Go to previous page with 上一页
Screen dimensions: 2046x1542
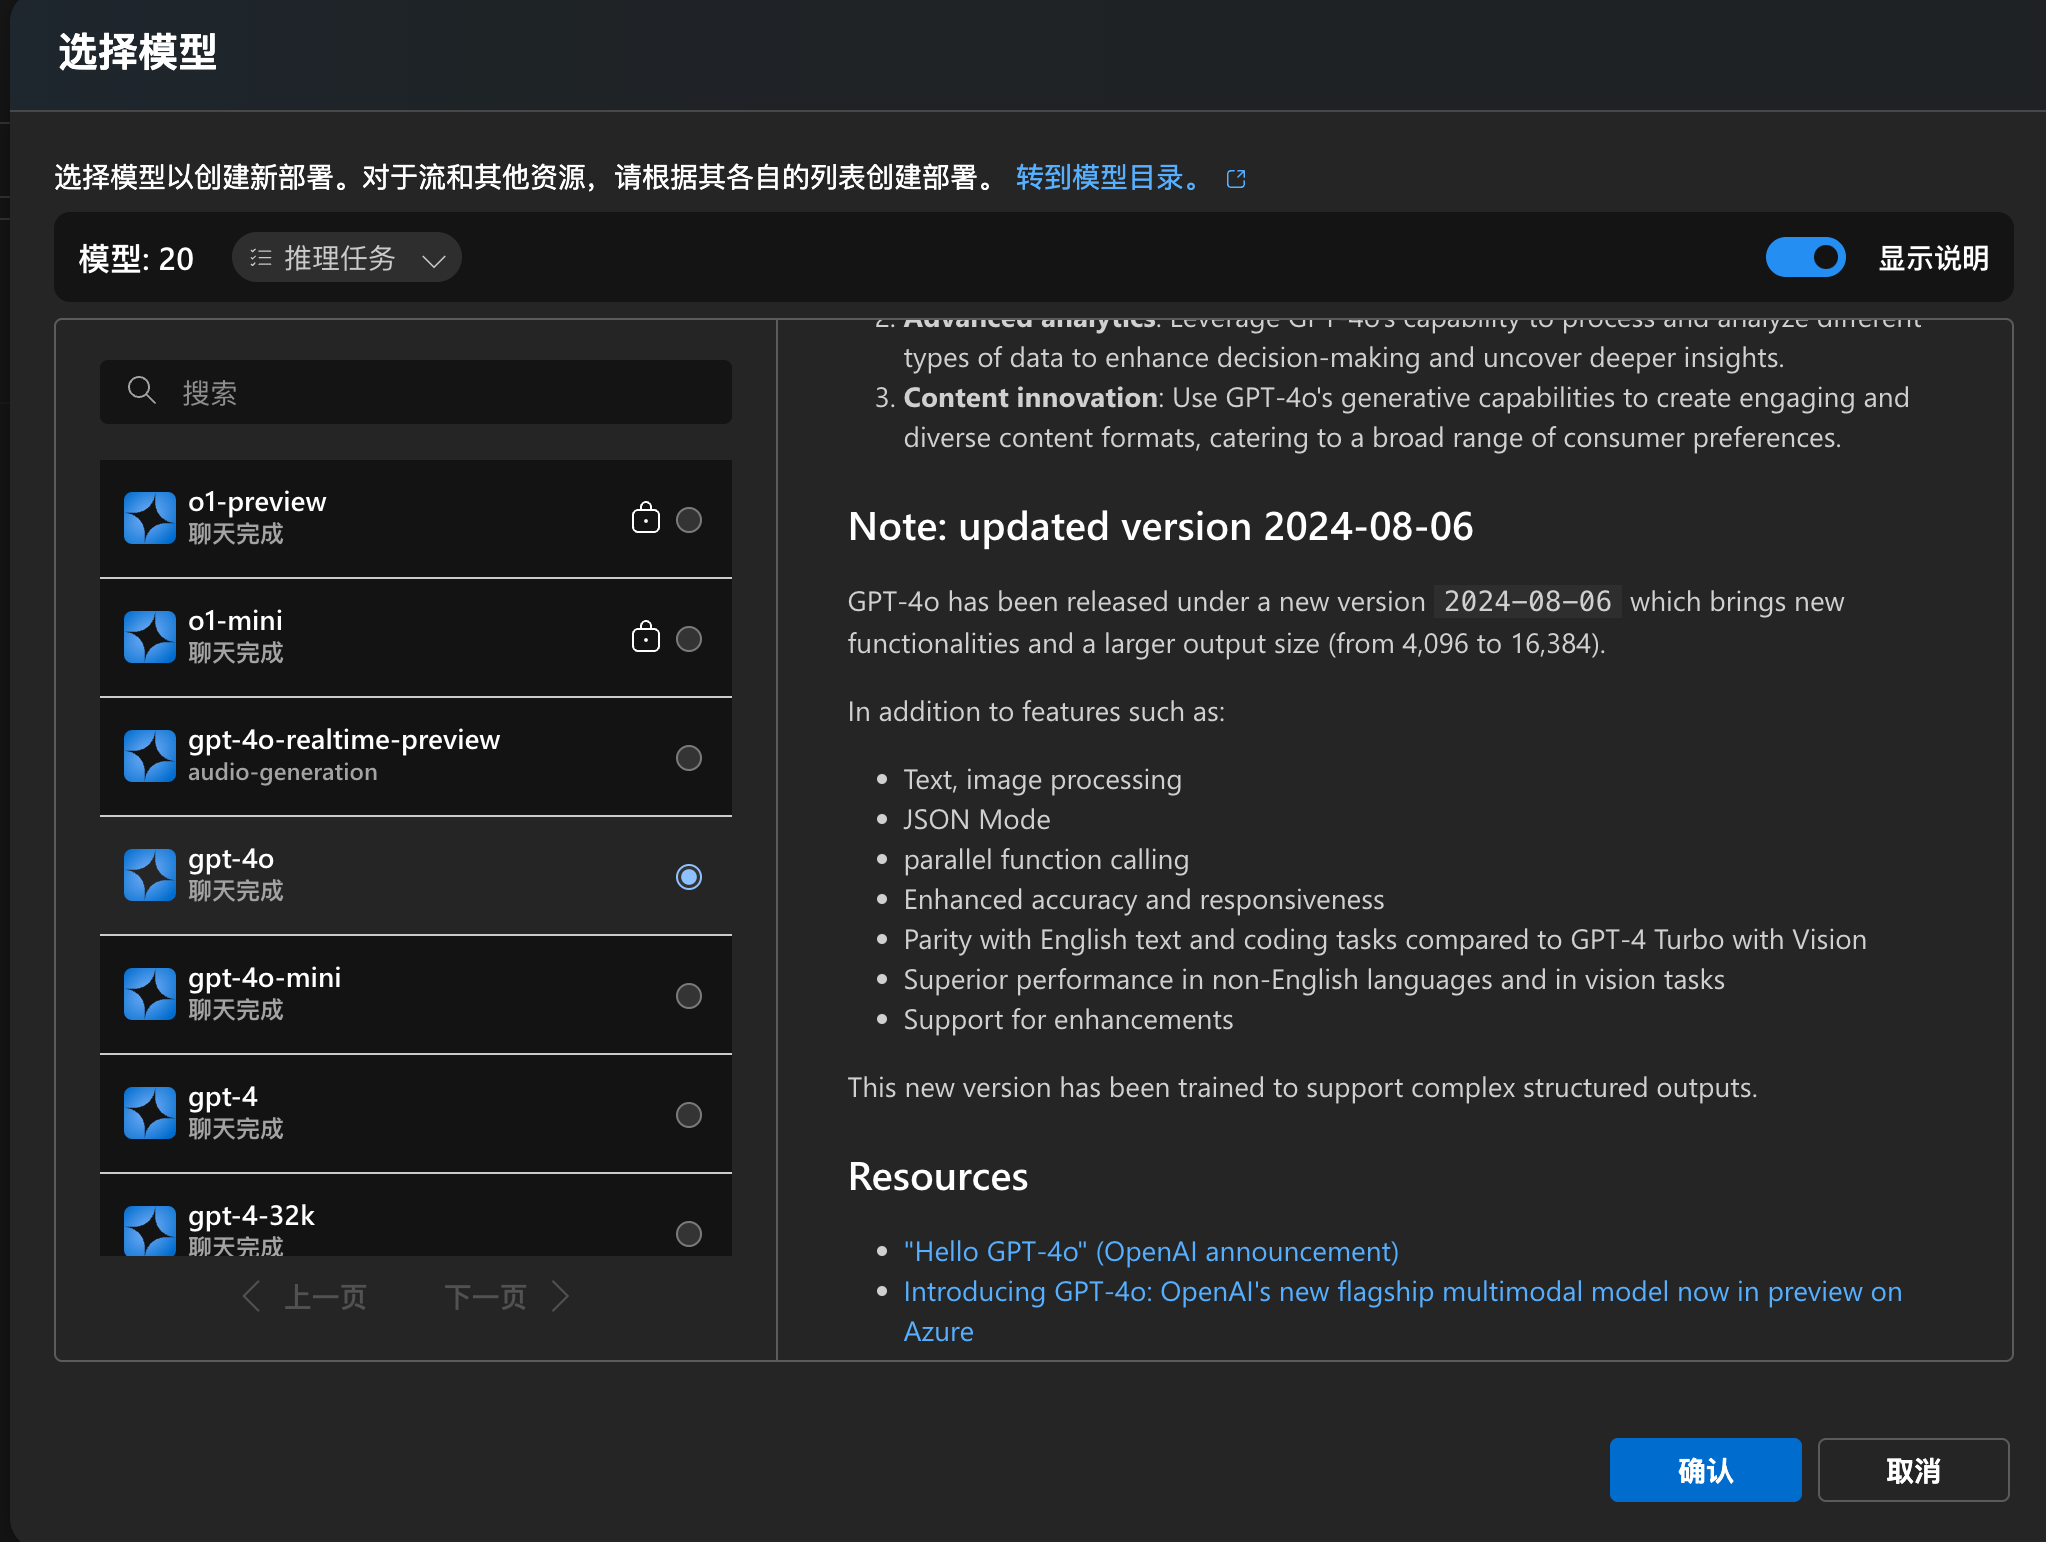(x=305, y=1297)
